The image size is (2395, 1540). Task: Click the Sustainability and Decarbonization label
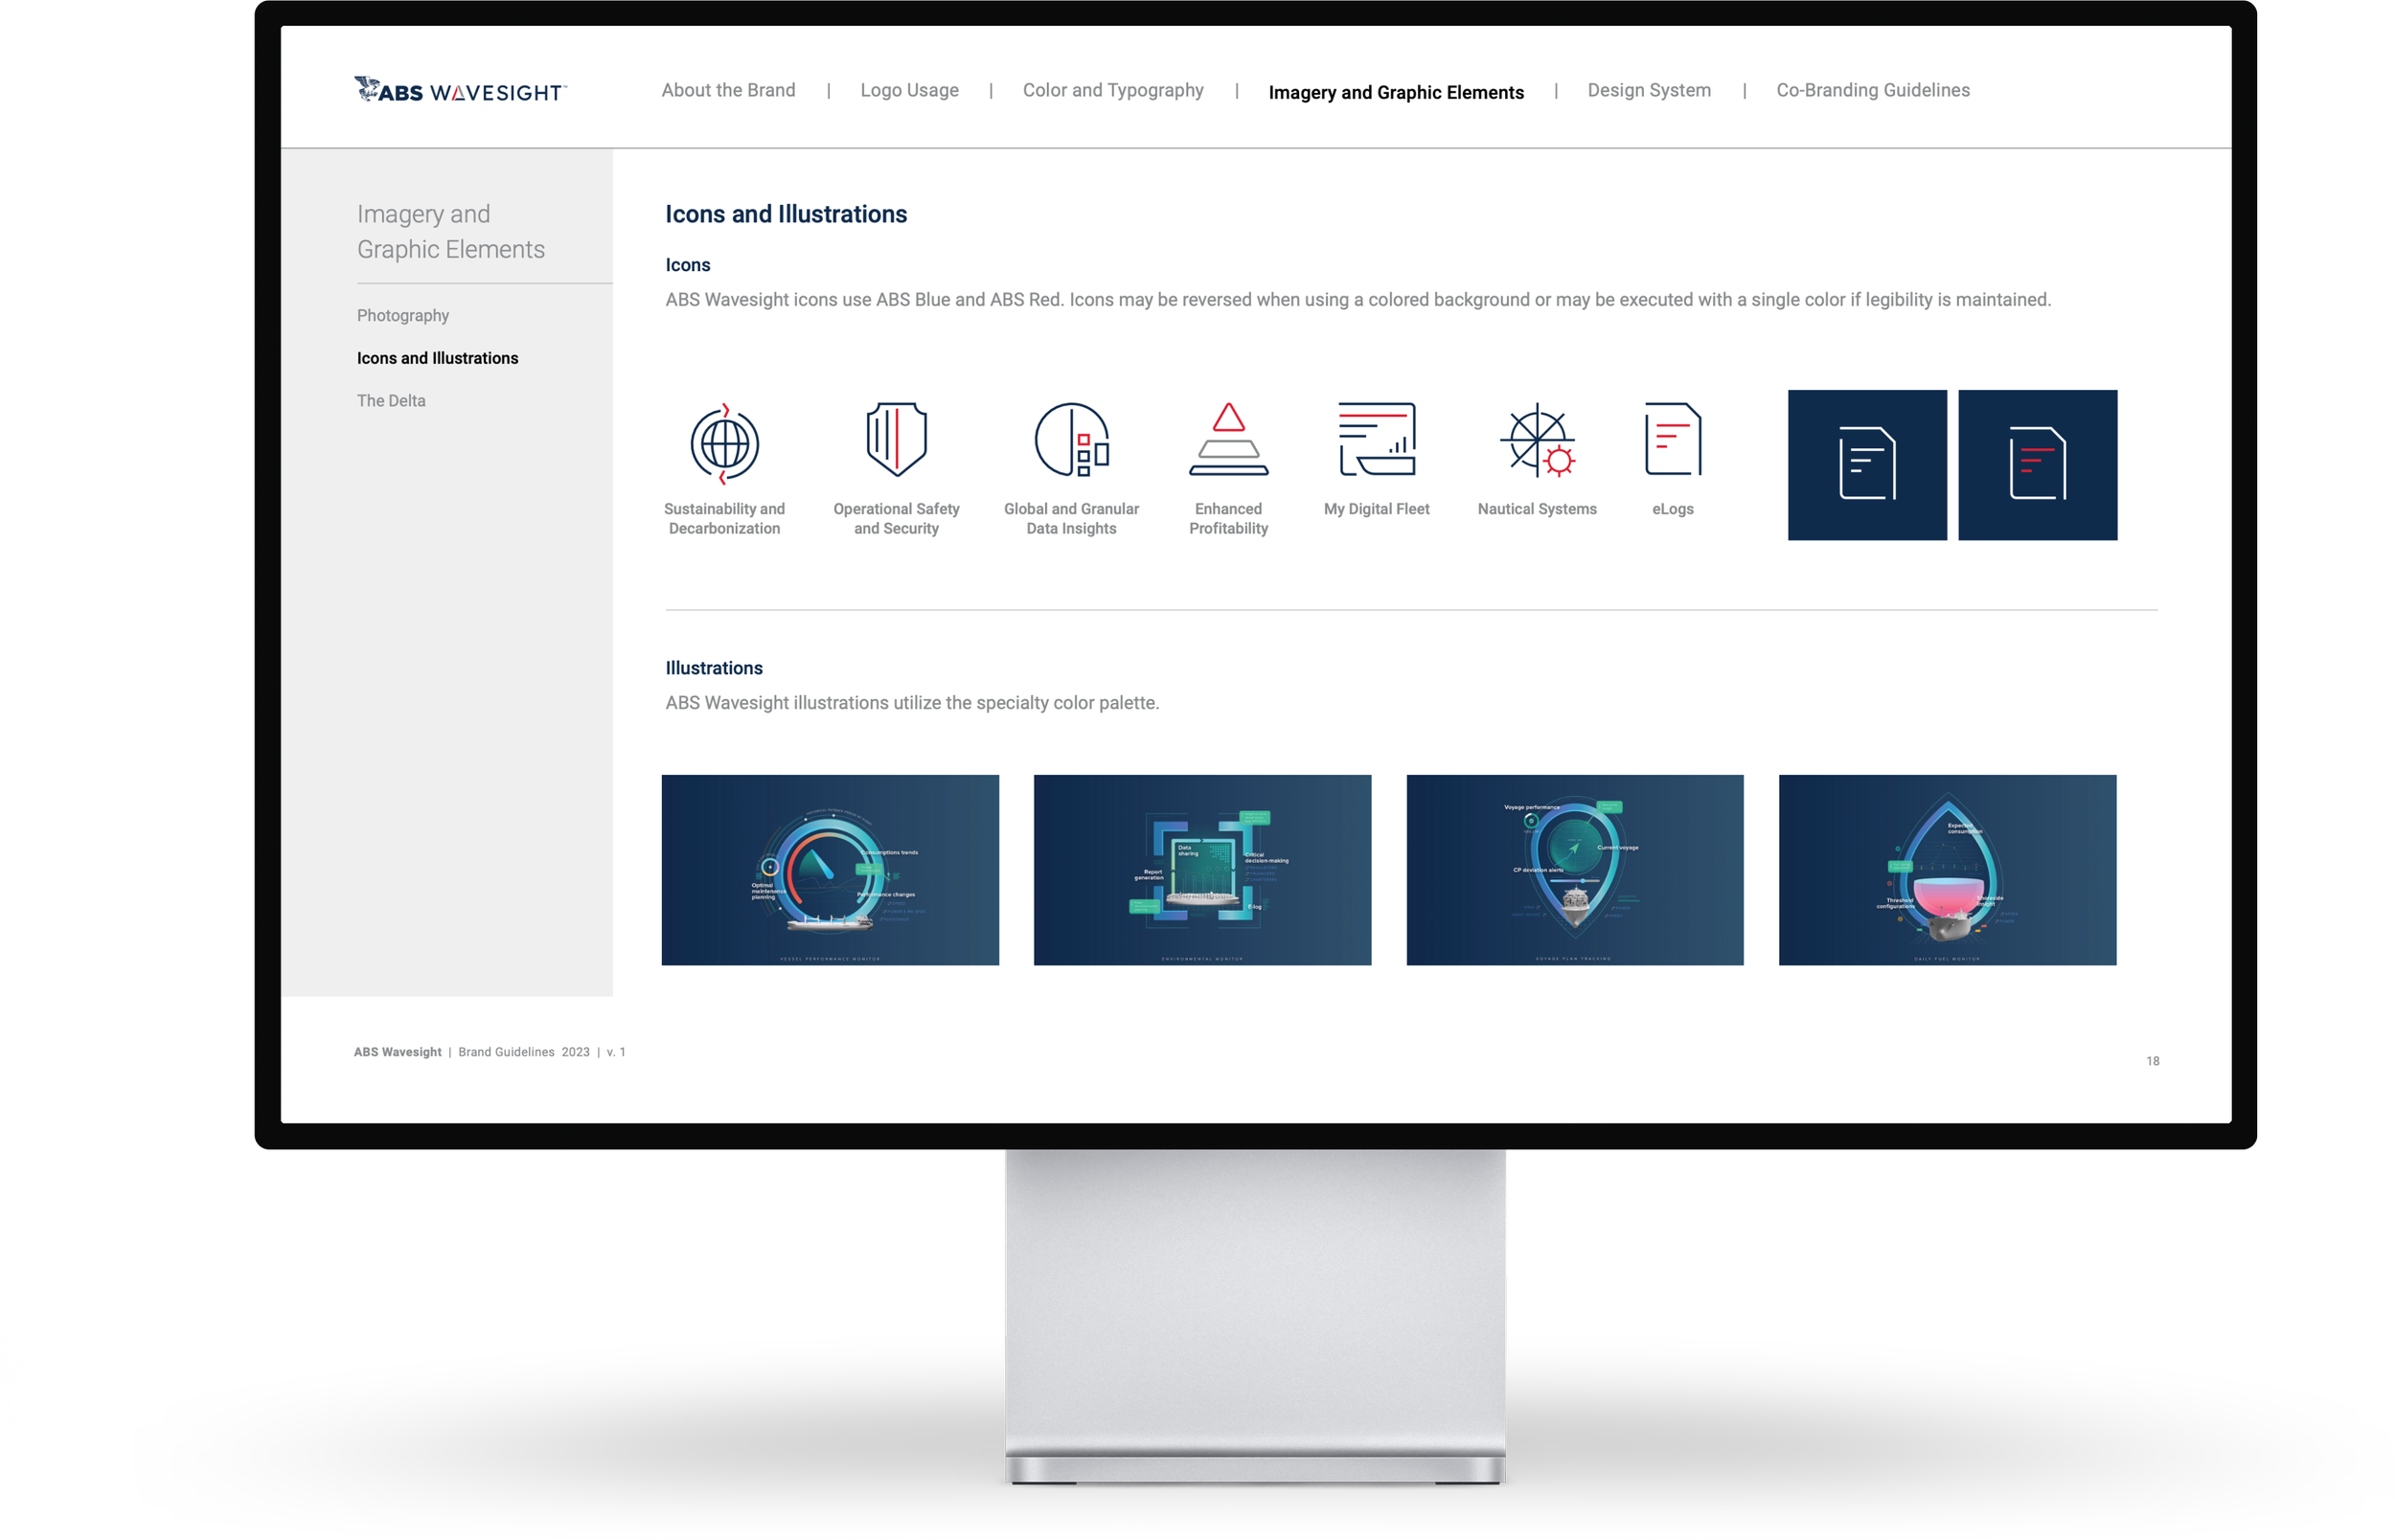[x=724, y=519]
